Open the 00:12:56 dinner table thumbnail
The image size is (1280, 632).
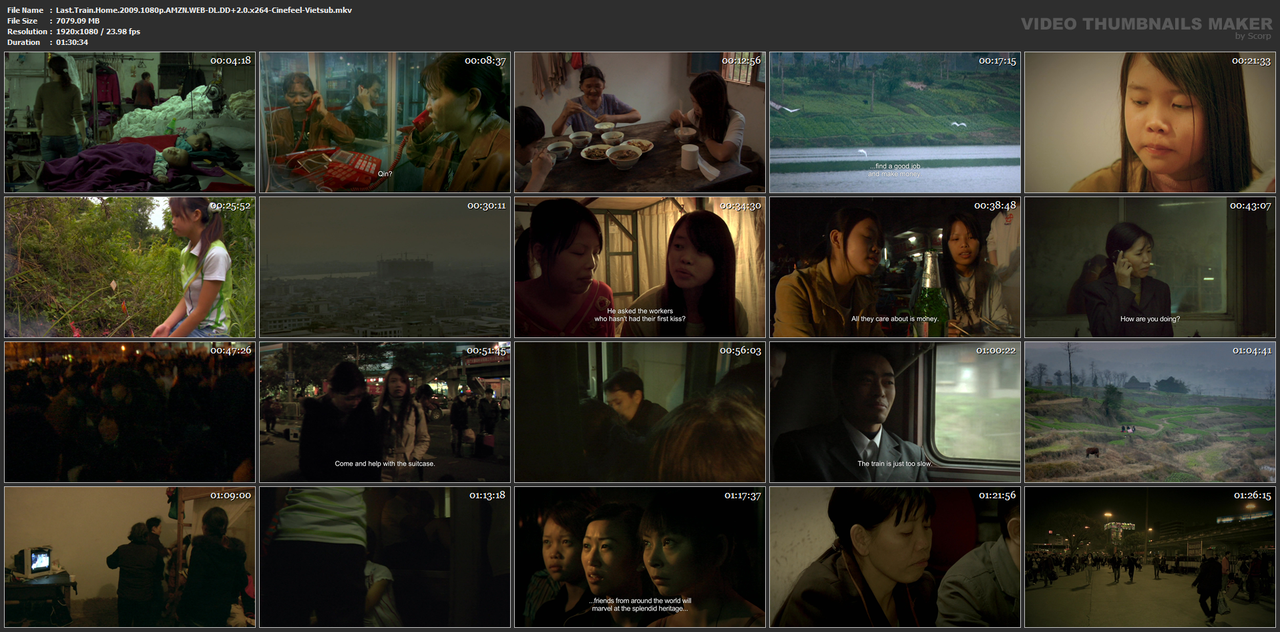click(x=640, y=122)
